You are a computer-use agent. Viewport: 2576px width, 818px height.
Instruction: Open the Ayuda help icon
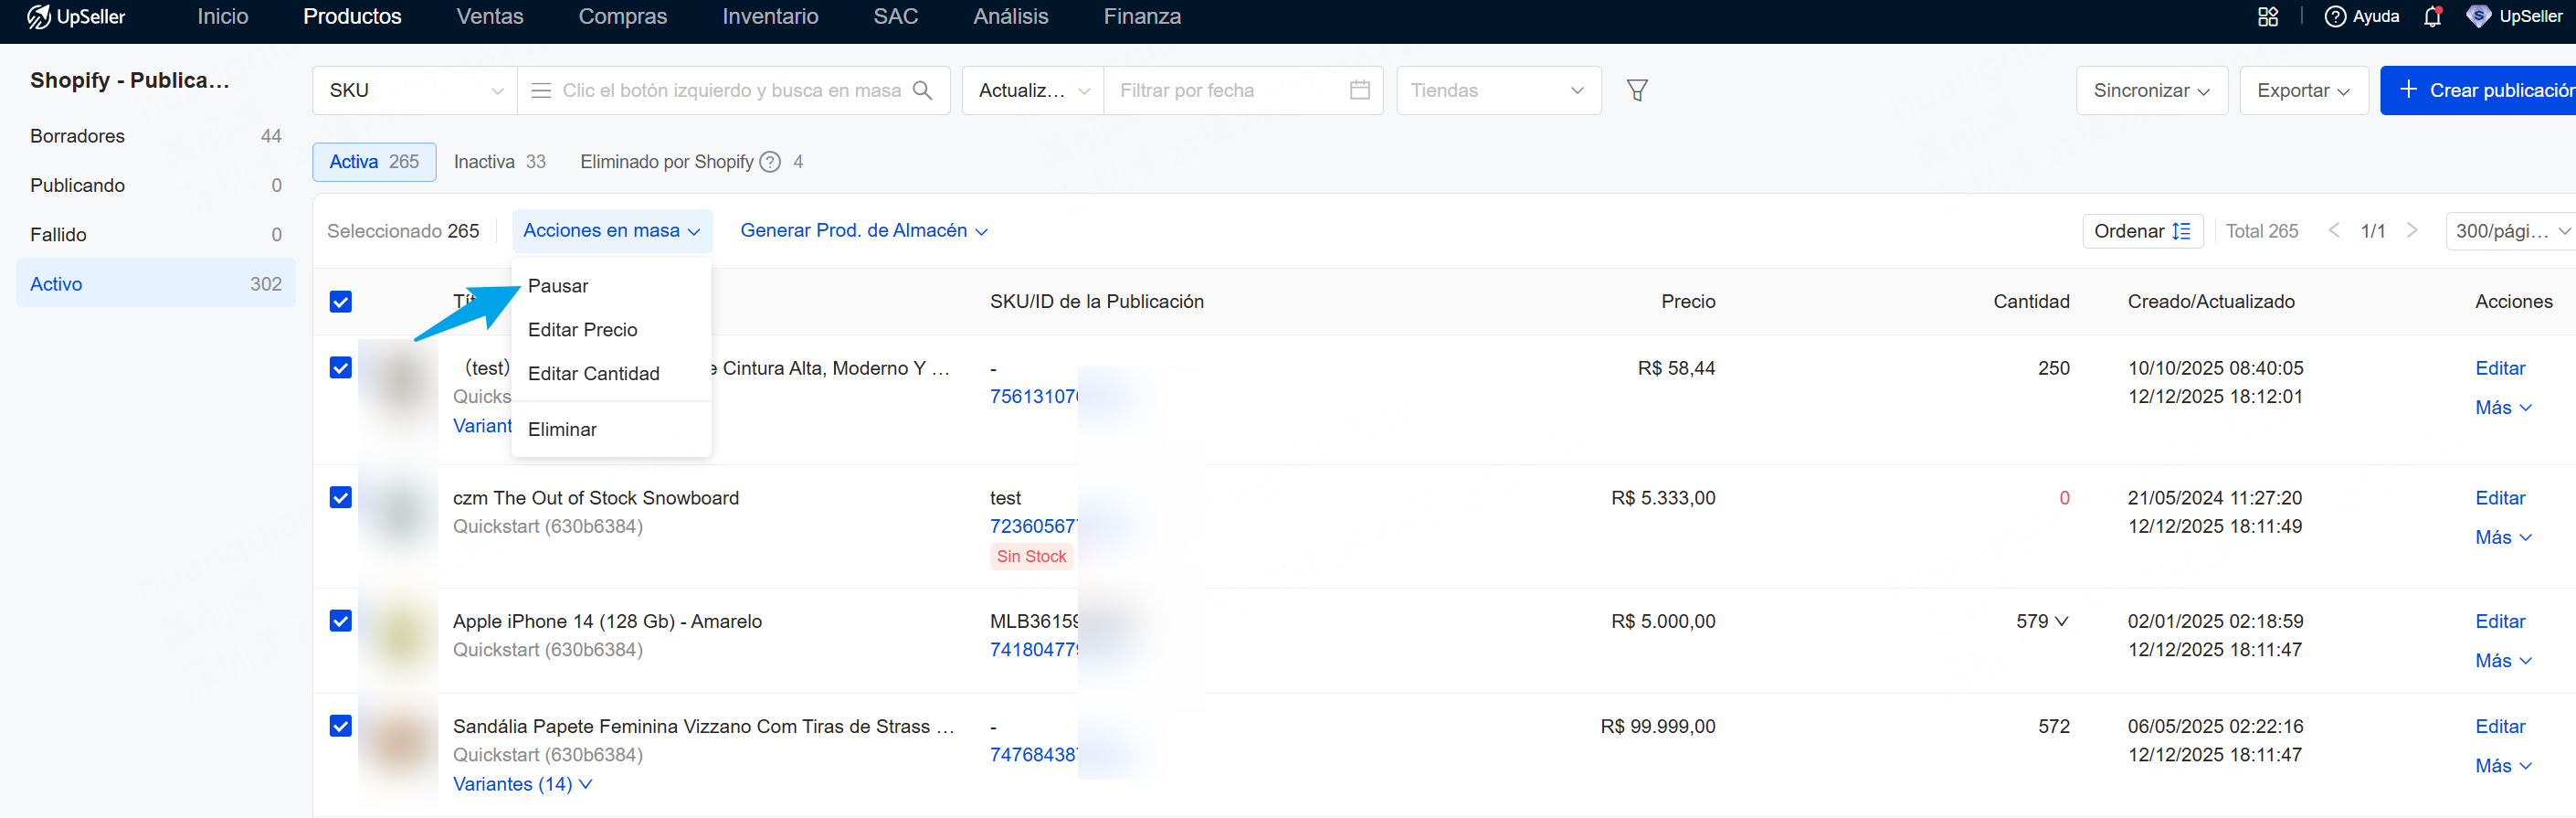(2335, 17)
